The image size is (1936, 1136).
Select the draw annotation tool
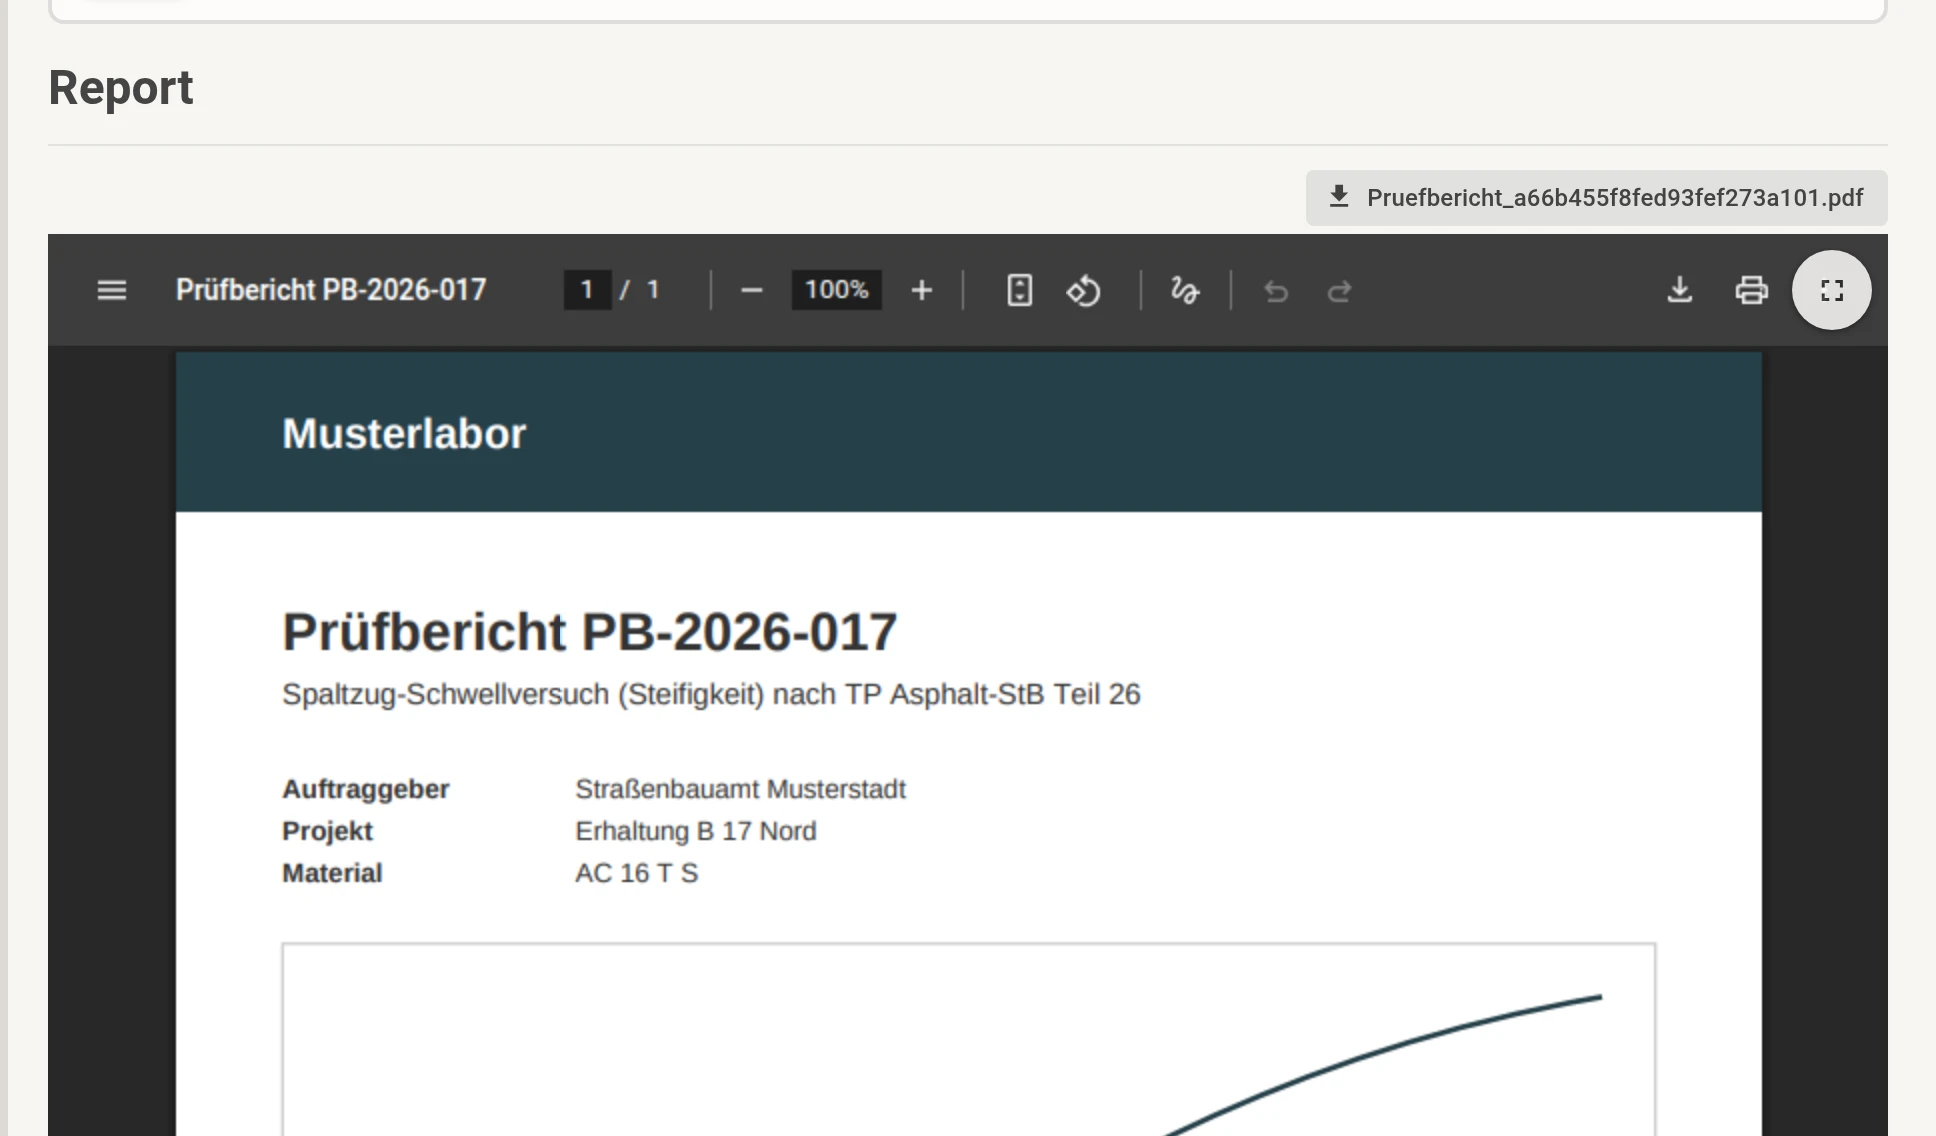coord(1185,291)
